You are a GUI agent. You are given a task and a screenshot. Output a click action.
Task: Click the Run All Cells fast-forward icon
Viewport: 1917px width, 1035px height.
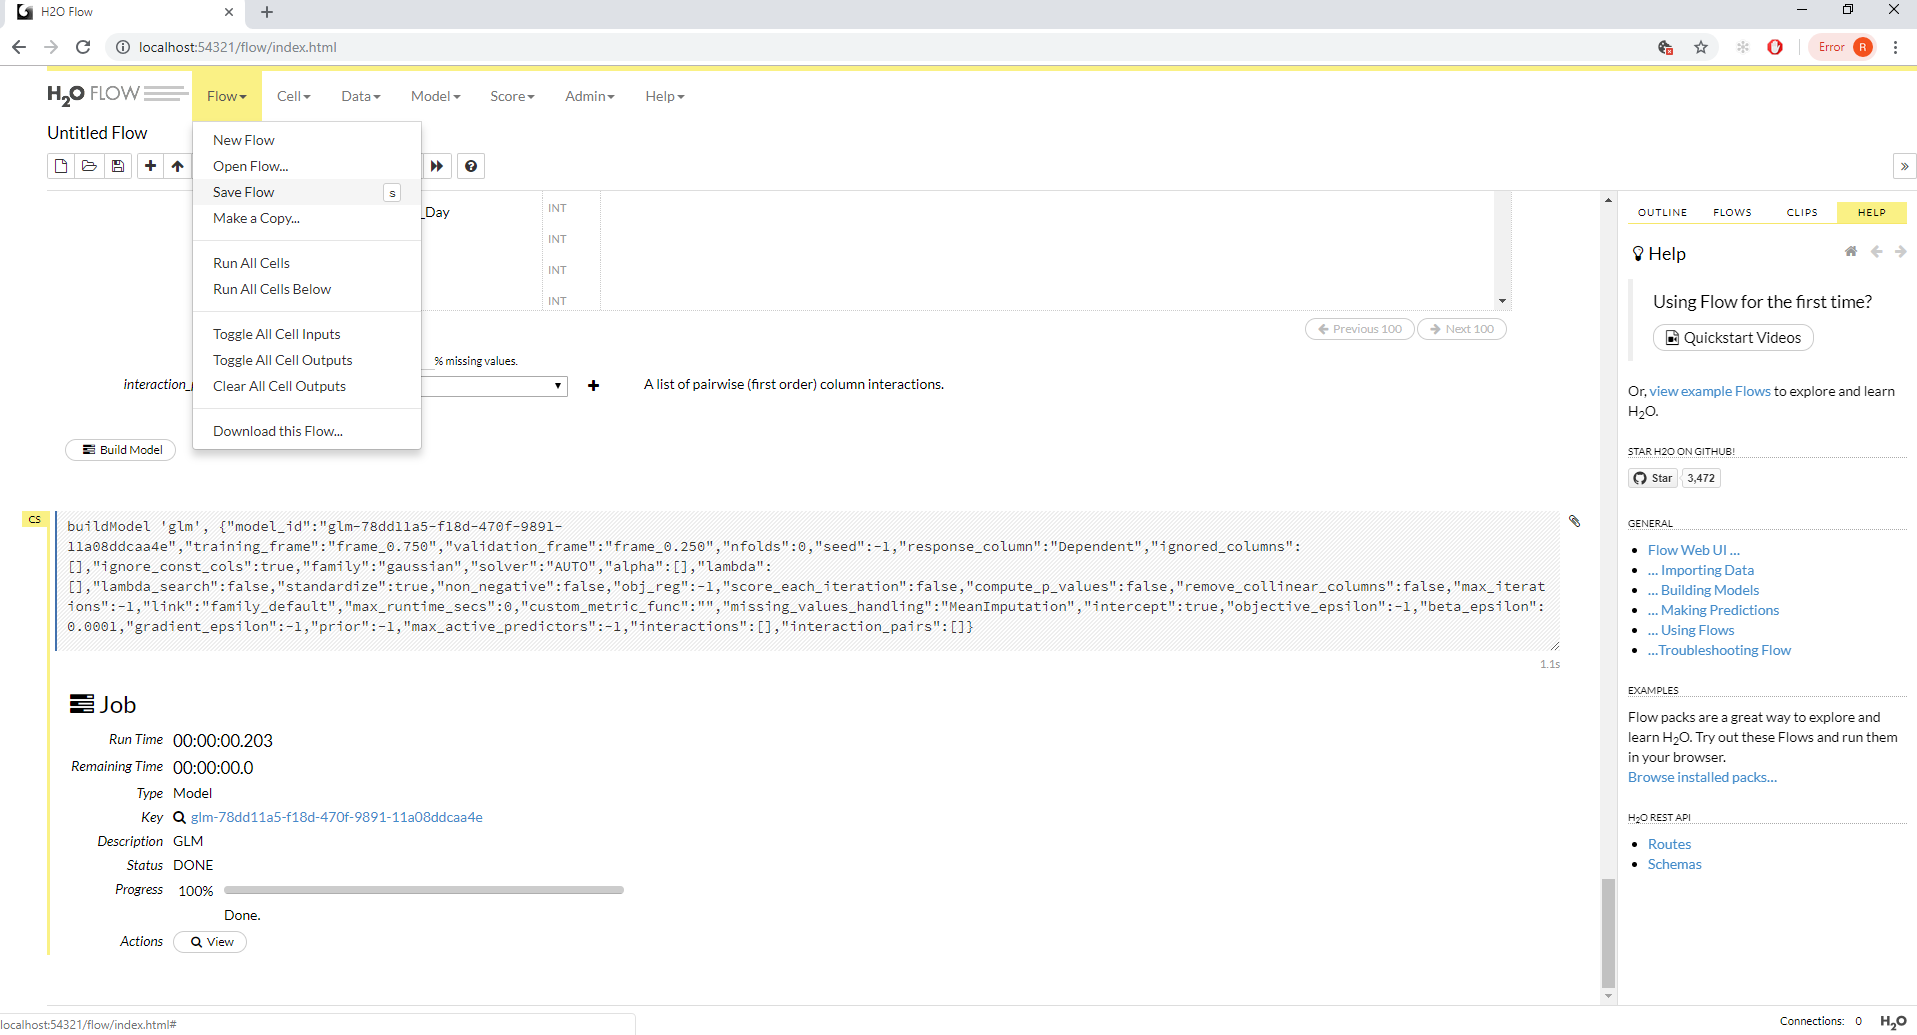pyautogui.click(x=437, y=166)
